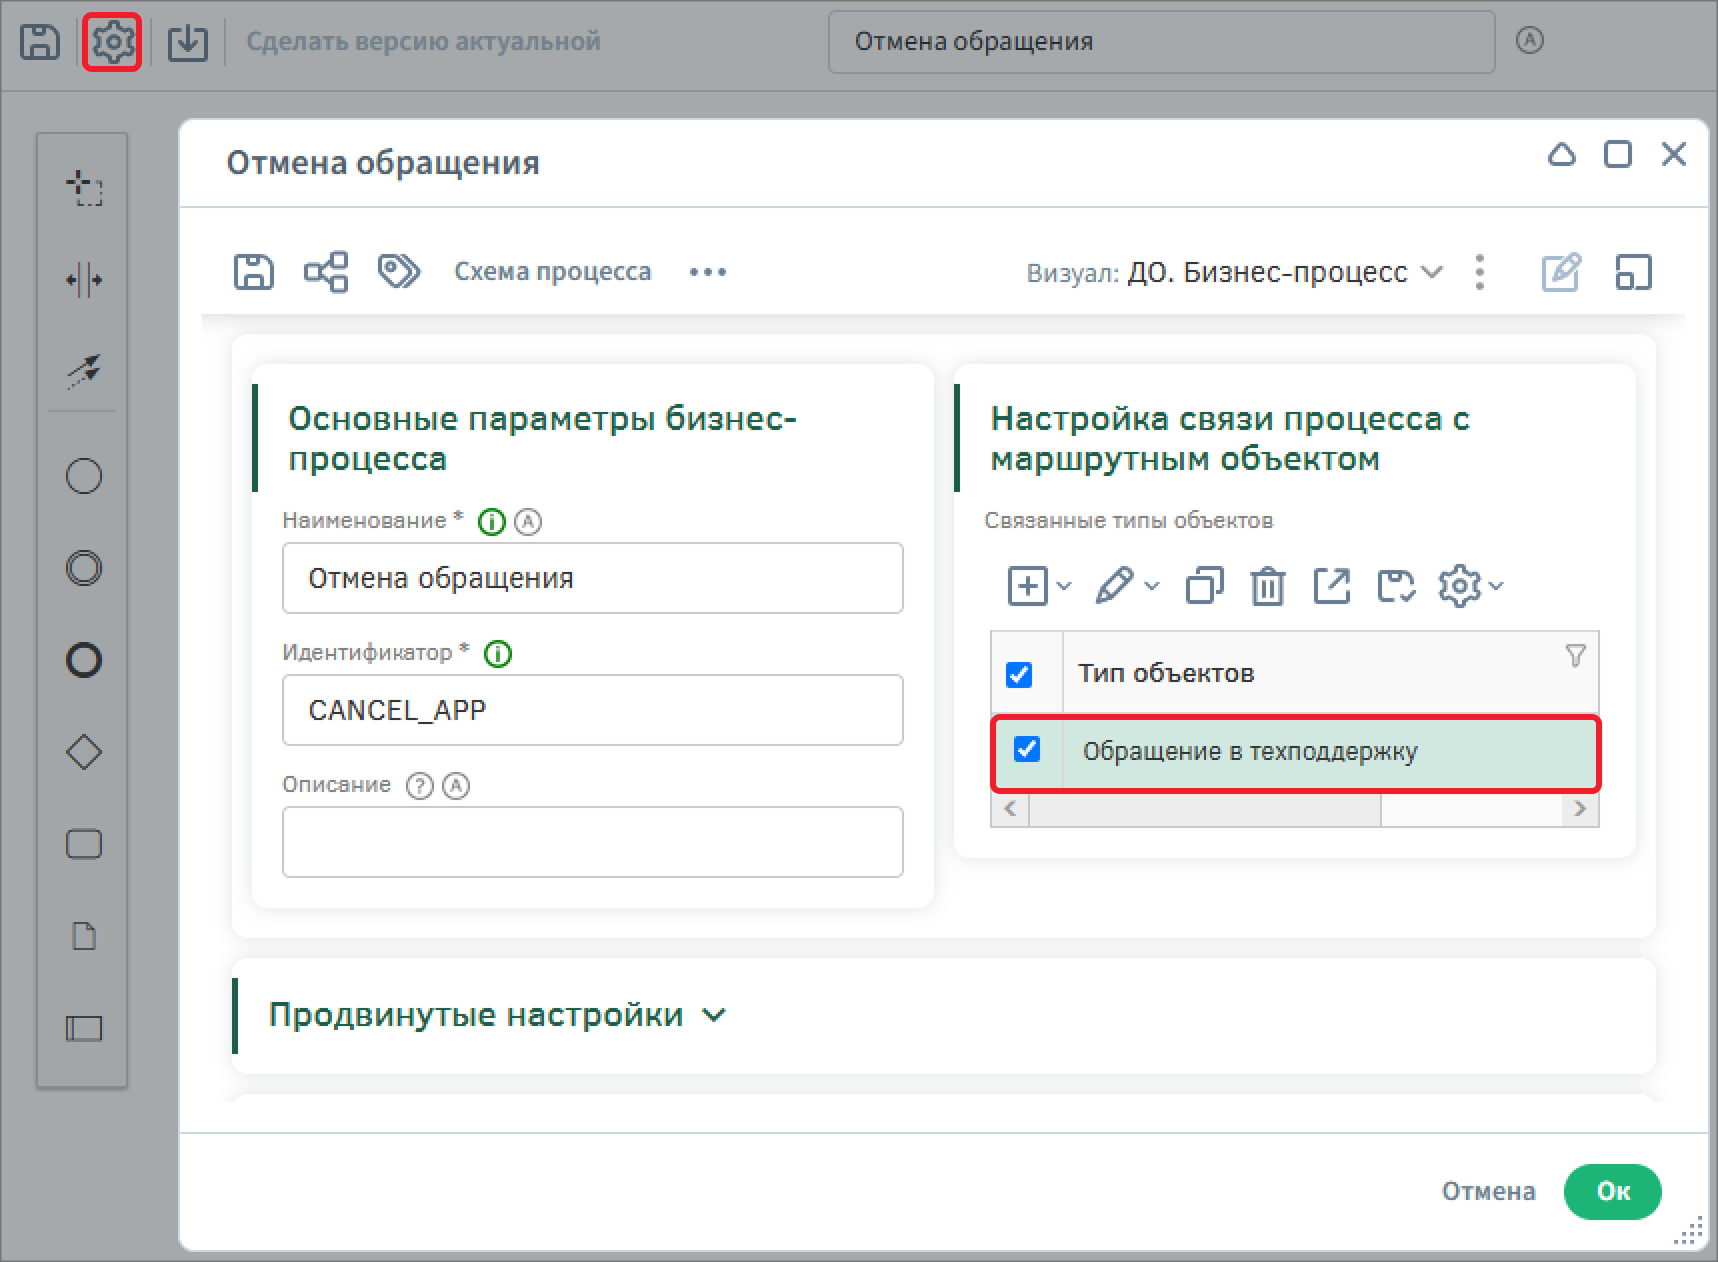The width and height of the screenshot is (1718, 1262).
Task: Maximize the dialog with the square icon
Action: (x=1618, y=155)
